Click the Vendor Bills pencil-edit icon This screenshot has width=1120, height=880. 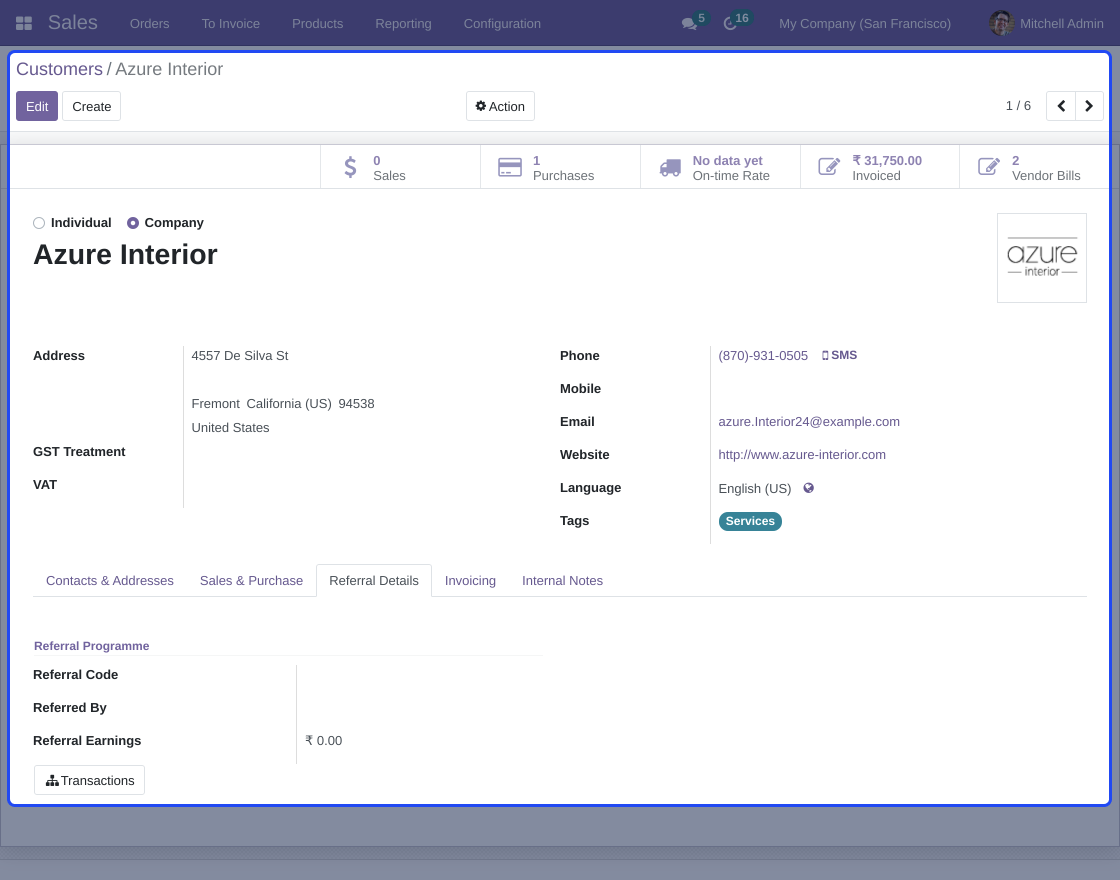click(x=989, y=167)
